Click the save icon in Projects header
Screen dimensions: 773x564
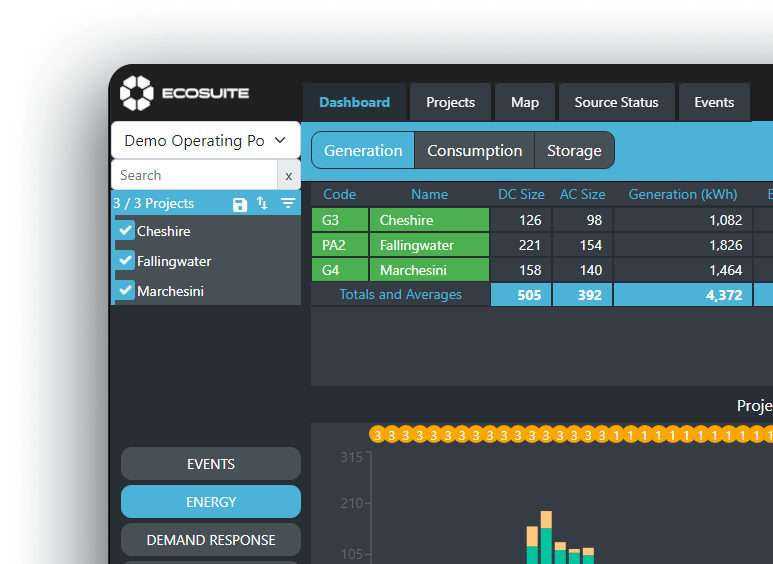(240, 204)
